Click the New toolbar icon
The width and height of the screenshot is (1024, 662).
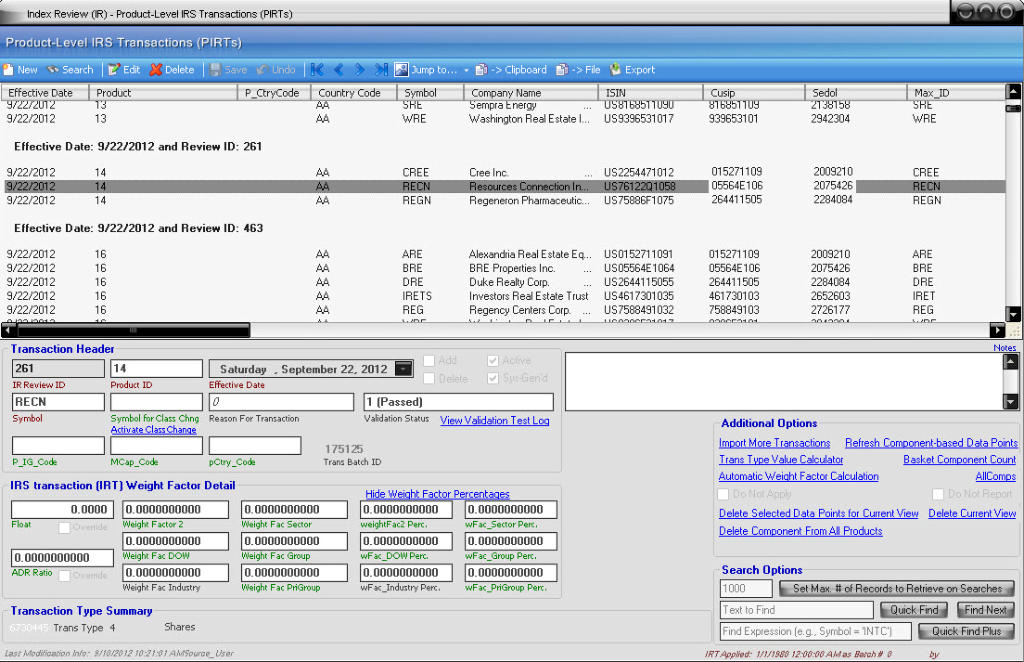(8, 70)
